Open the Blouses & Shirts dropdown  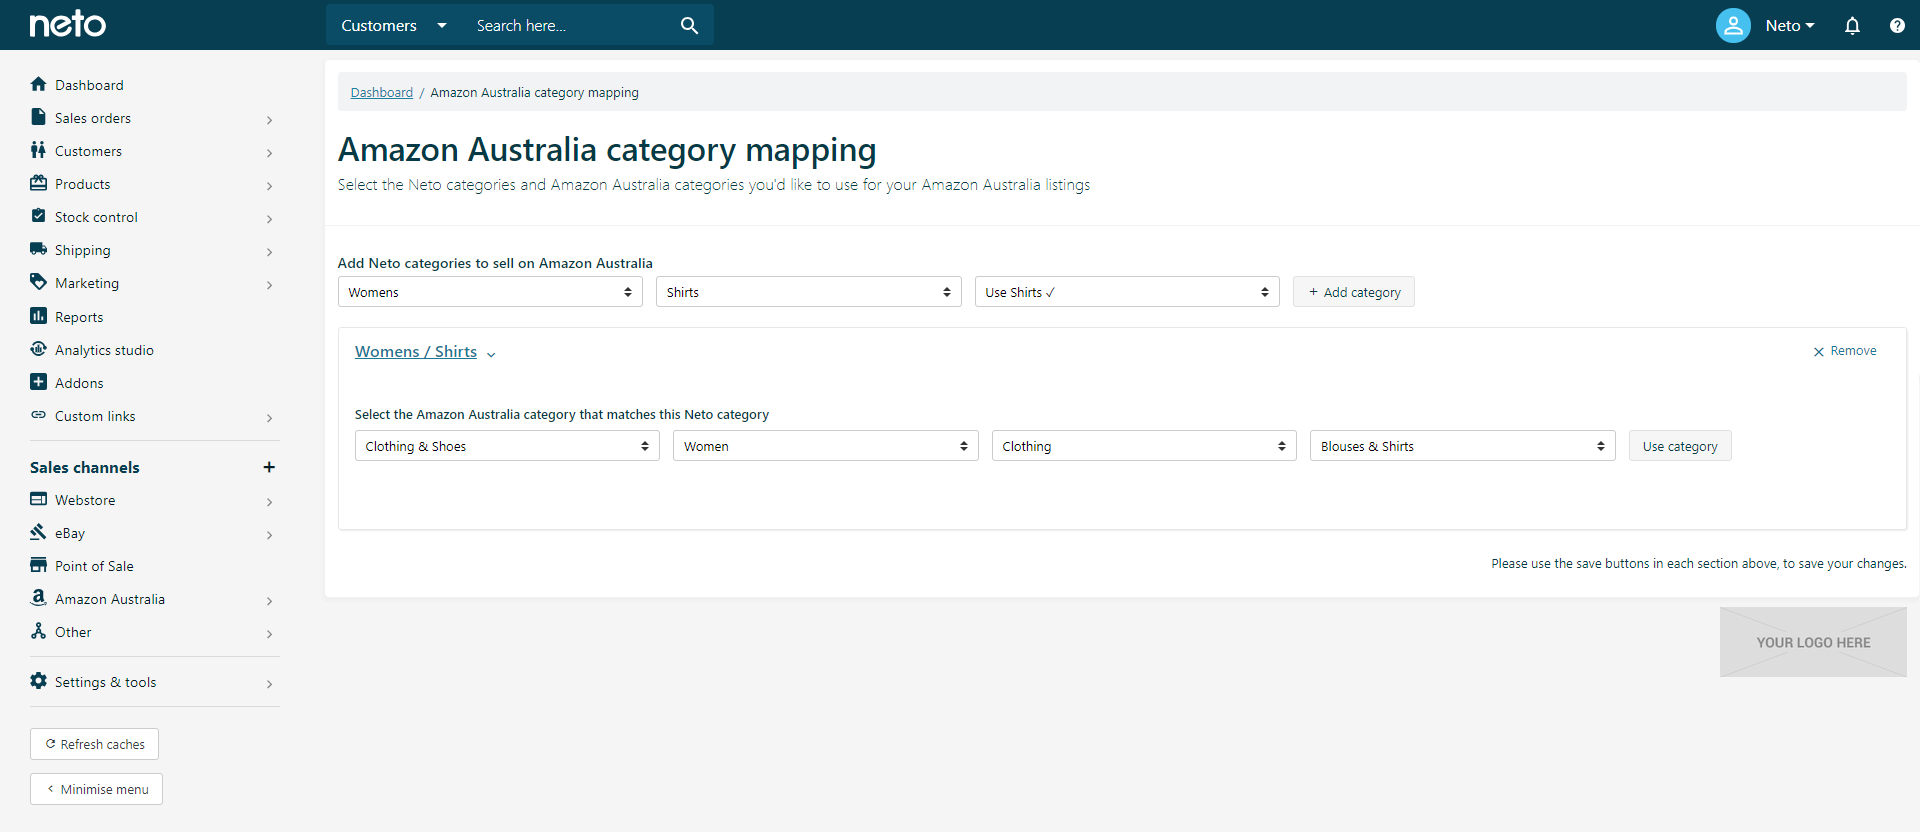[1462, 446]
